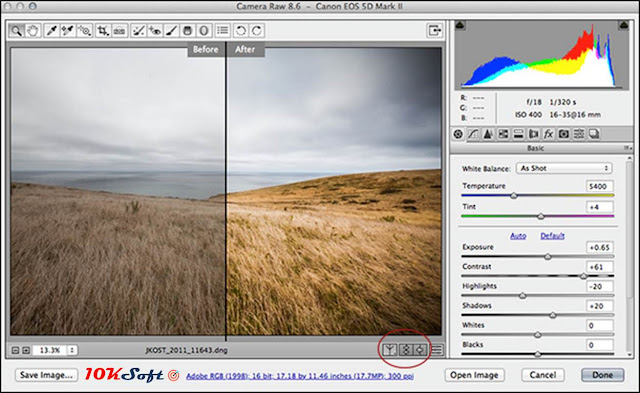
Task: Switch to the Tone Curve tab
Action: pos(473,134)
